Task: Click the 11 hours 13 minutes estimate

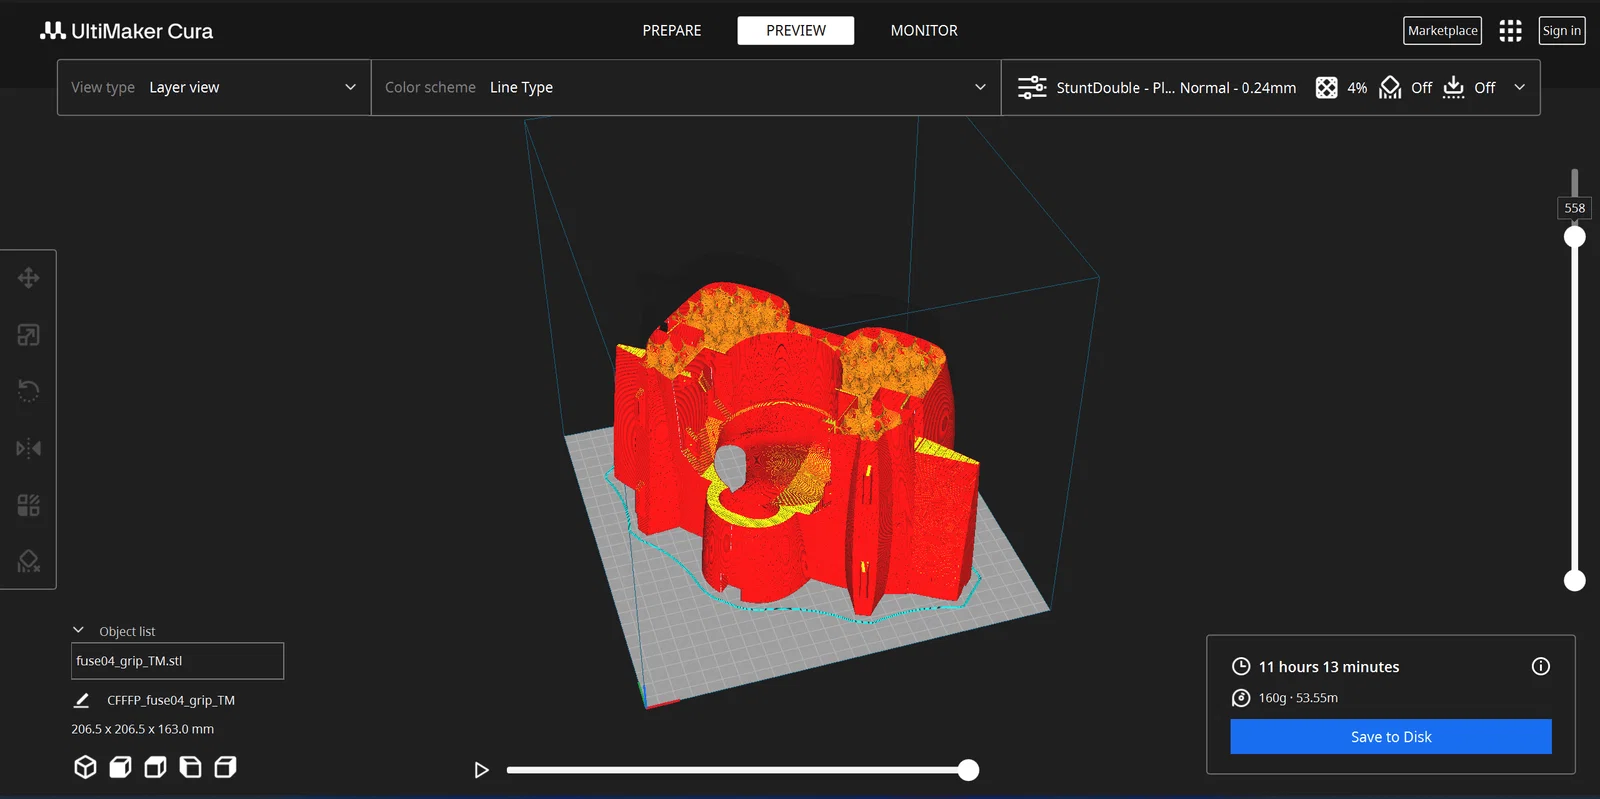Action: (x=1329, y=667)
